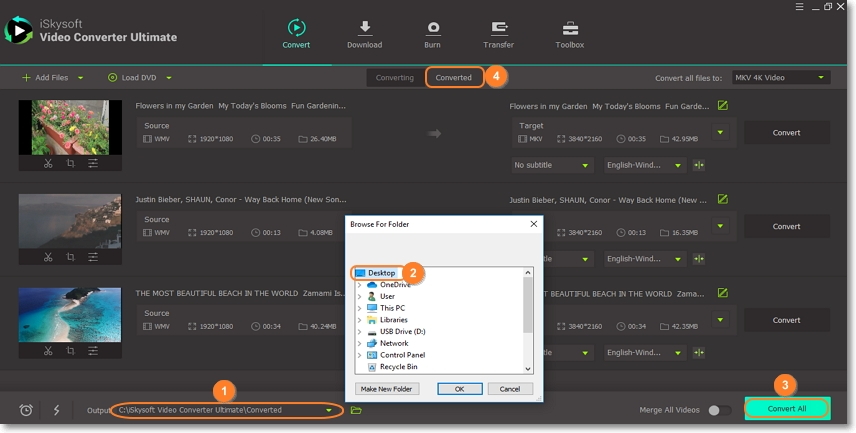Screen dimensions: 856x433
Task: Open the Toolbox section
Action: coord(570,34)
